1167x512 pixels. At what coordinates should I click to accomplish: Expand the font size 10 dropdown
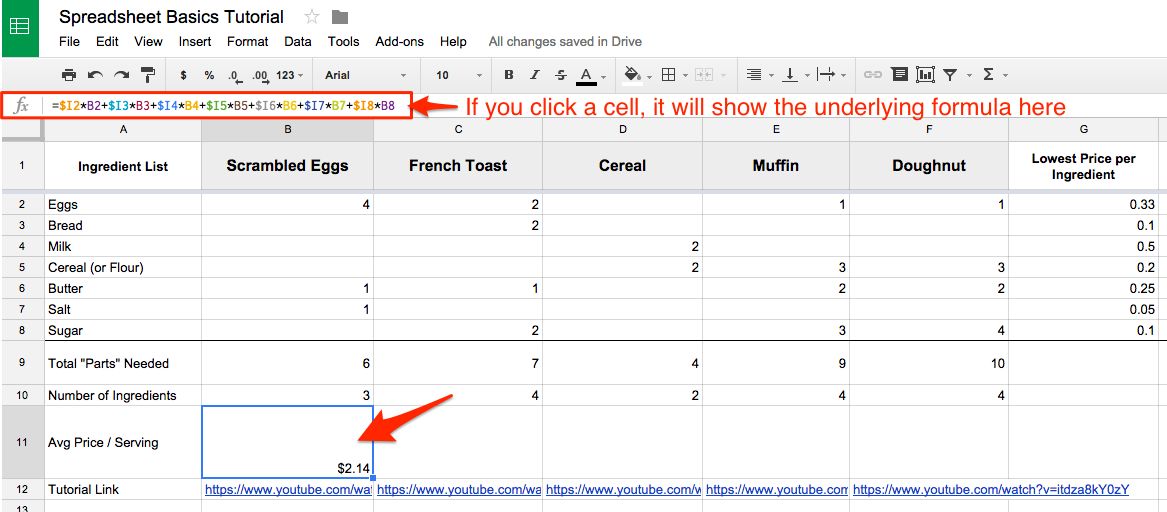pos(456,75)
